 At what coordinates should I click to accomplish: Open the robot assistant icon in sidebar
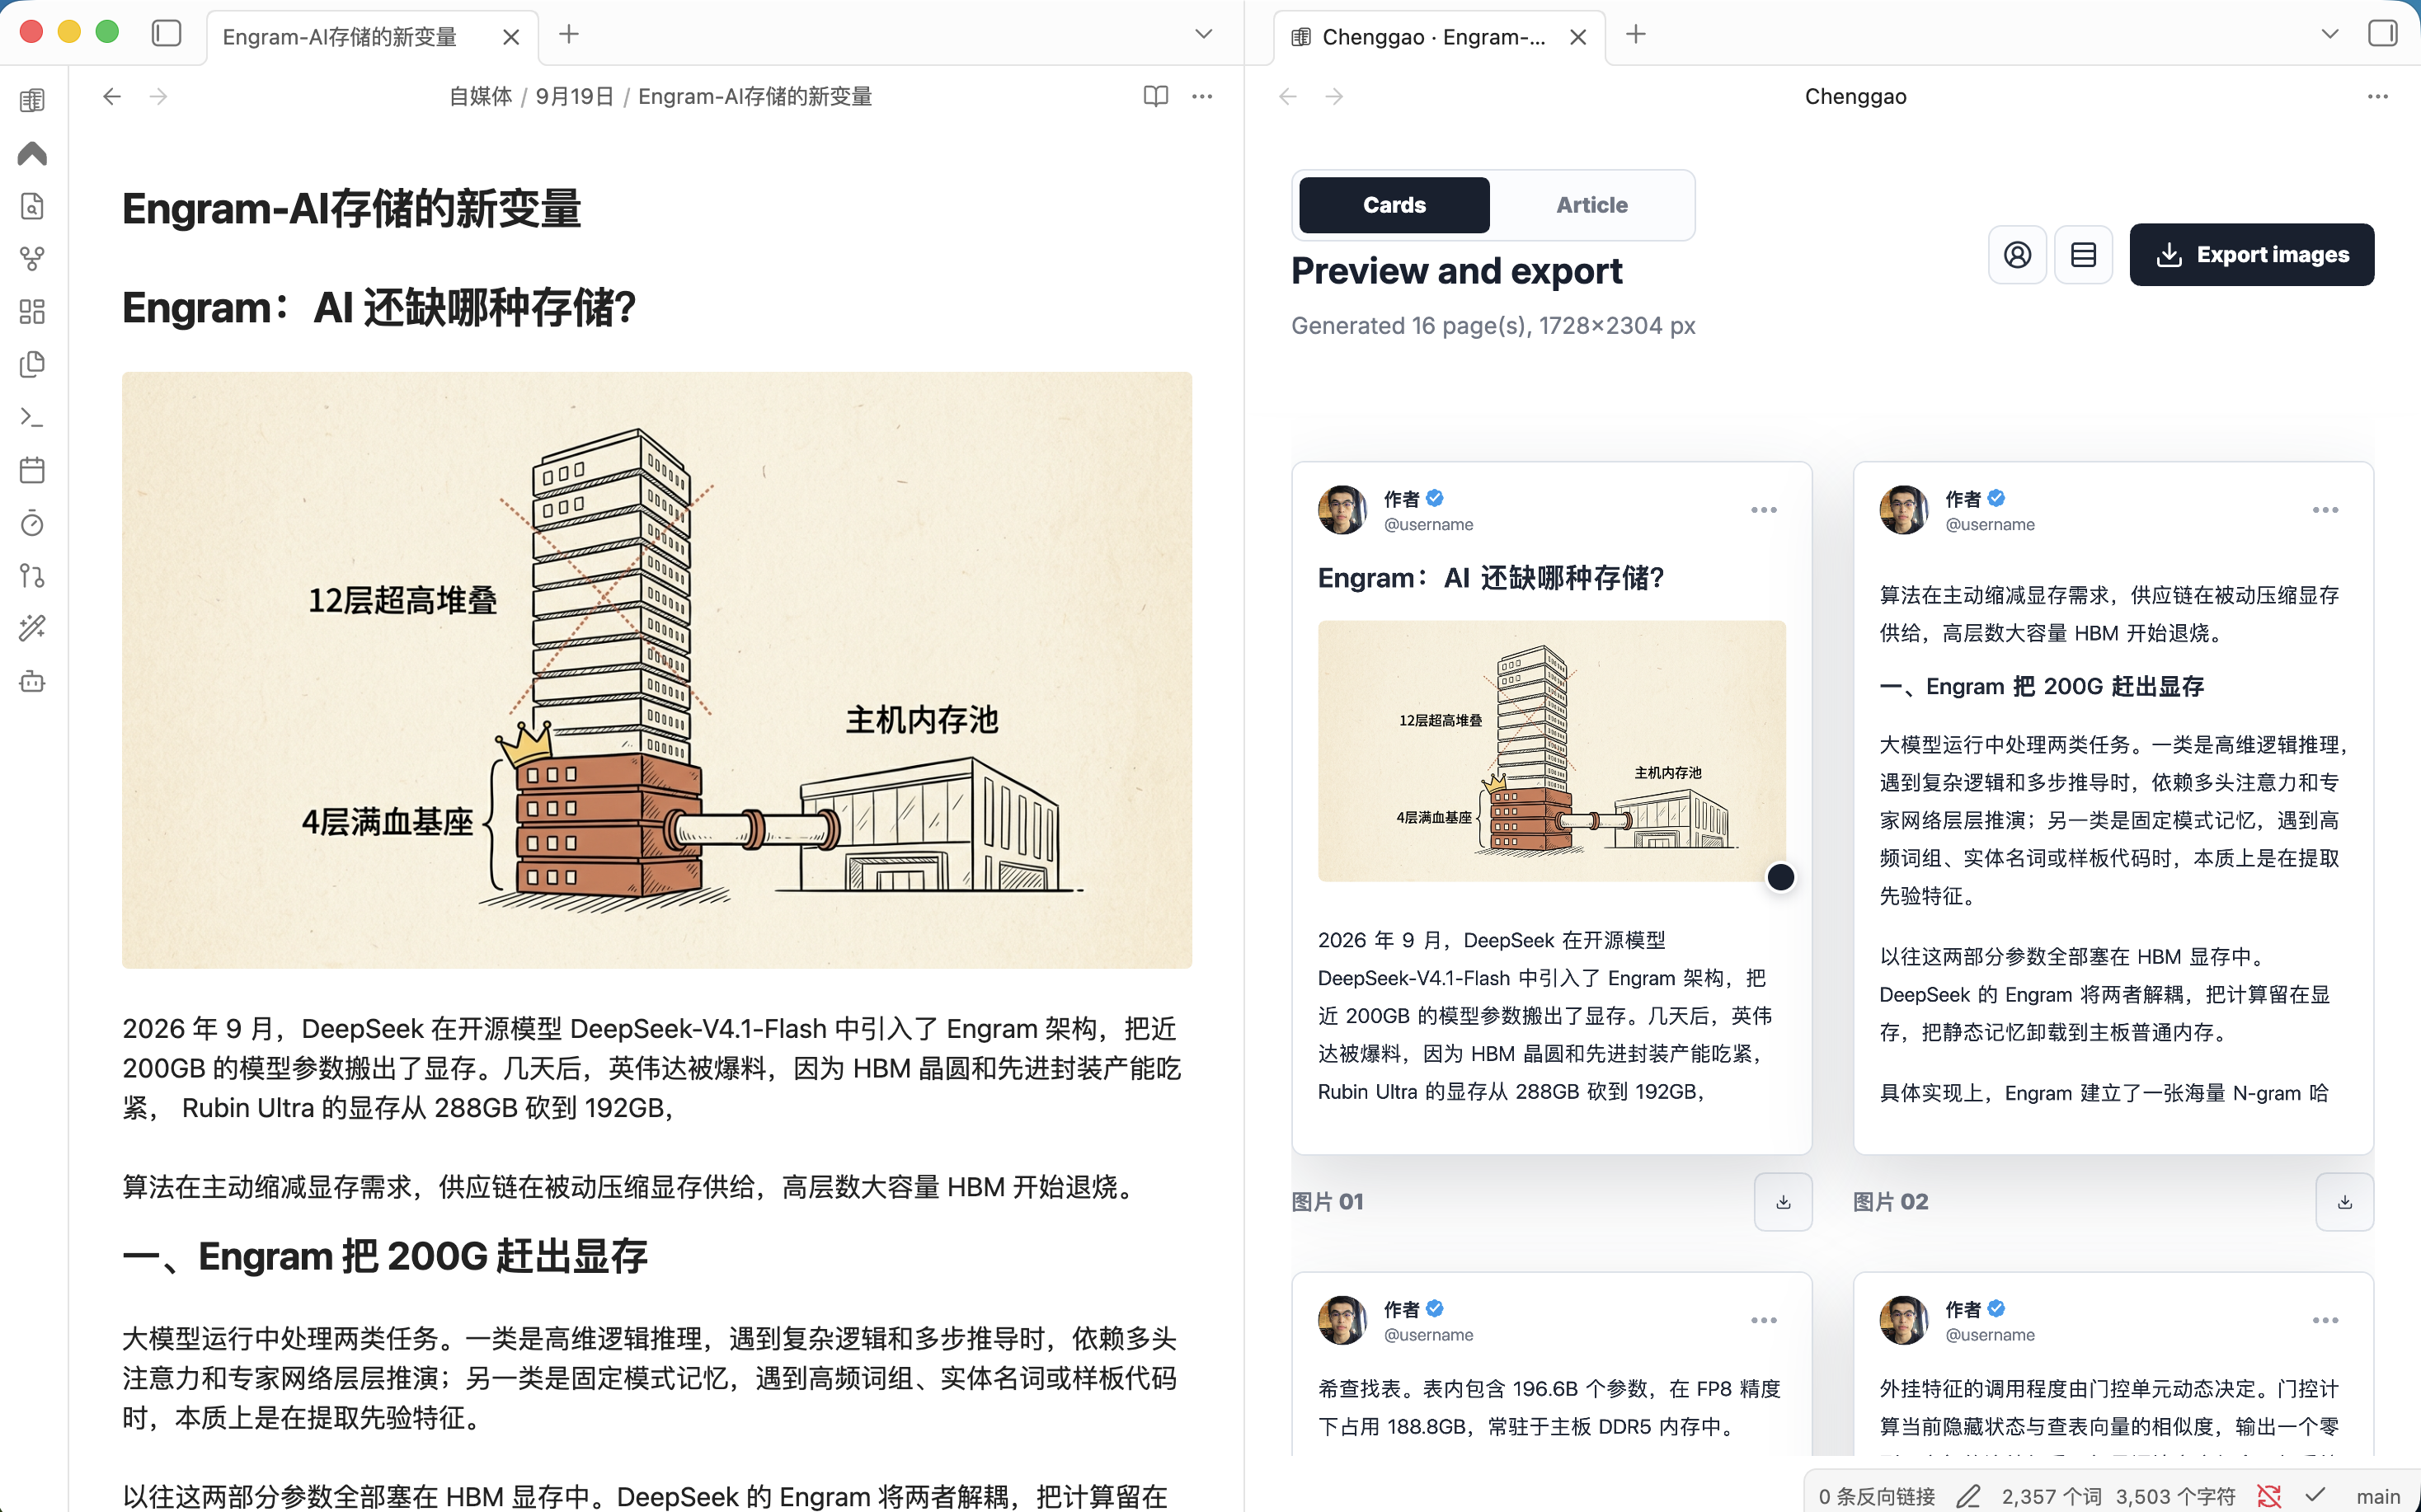tap(32, 682)
